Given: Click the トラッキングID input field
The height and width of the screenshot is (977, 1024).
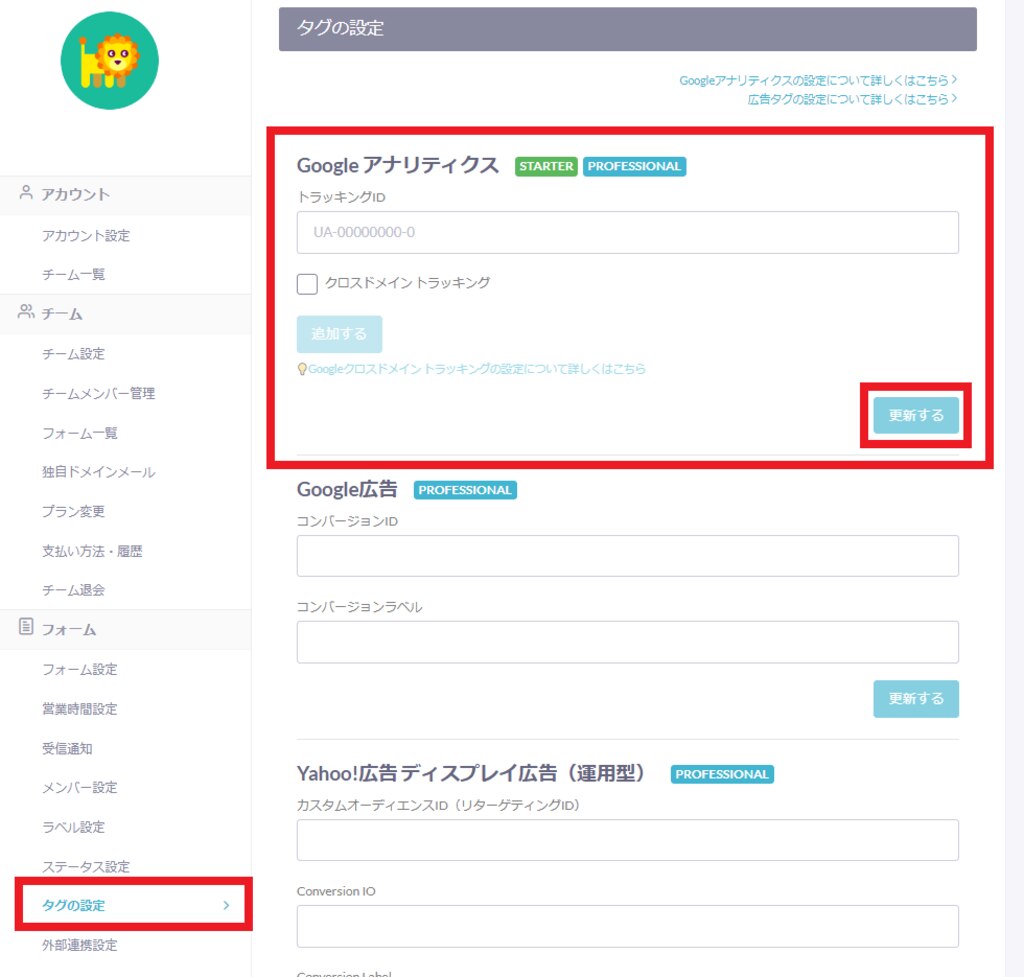Looking at the screenshot, I should (x=628, y=232).
